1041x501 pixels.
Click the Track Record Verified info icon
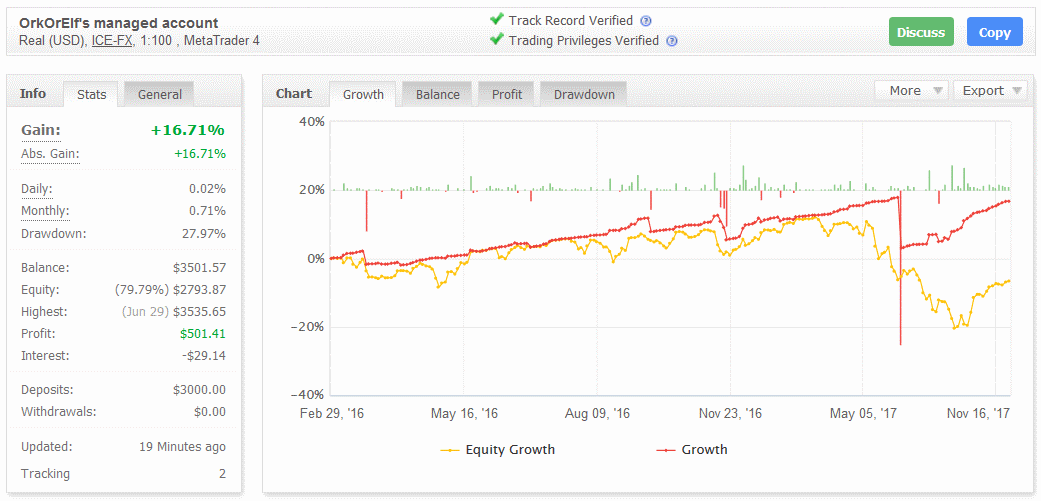[x=646, y=21]
